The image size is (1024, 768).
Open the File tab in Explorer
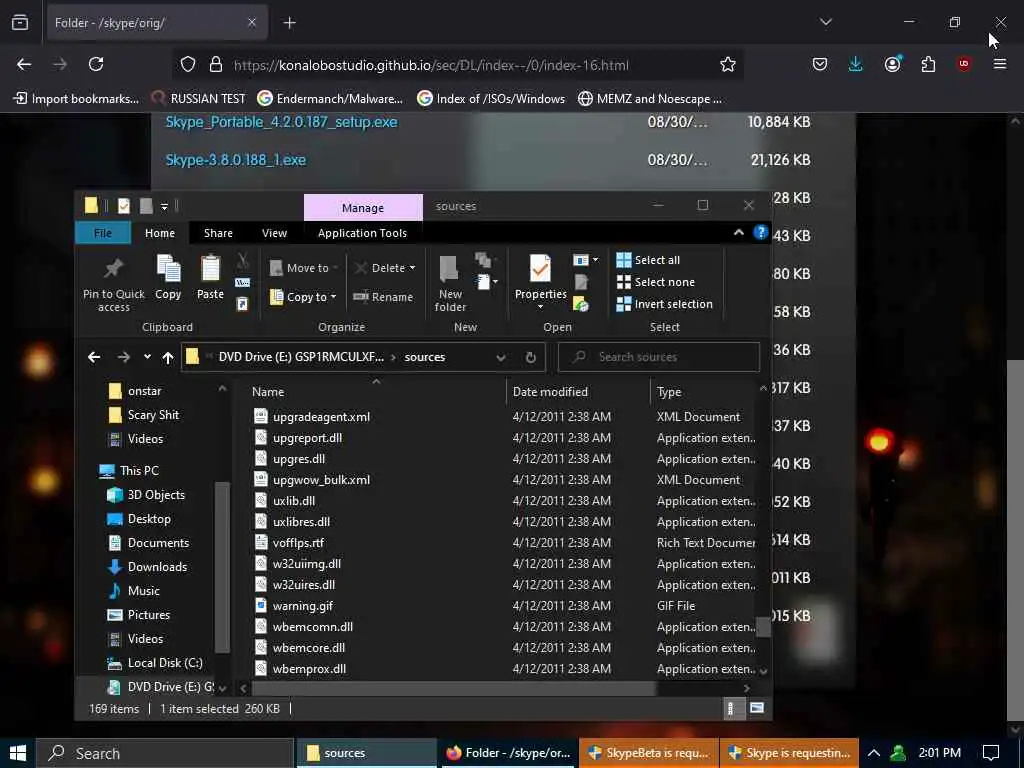[x=103, y=232]
